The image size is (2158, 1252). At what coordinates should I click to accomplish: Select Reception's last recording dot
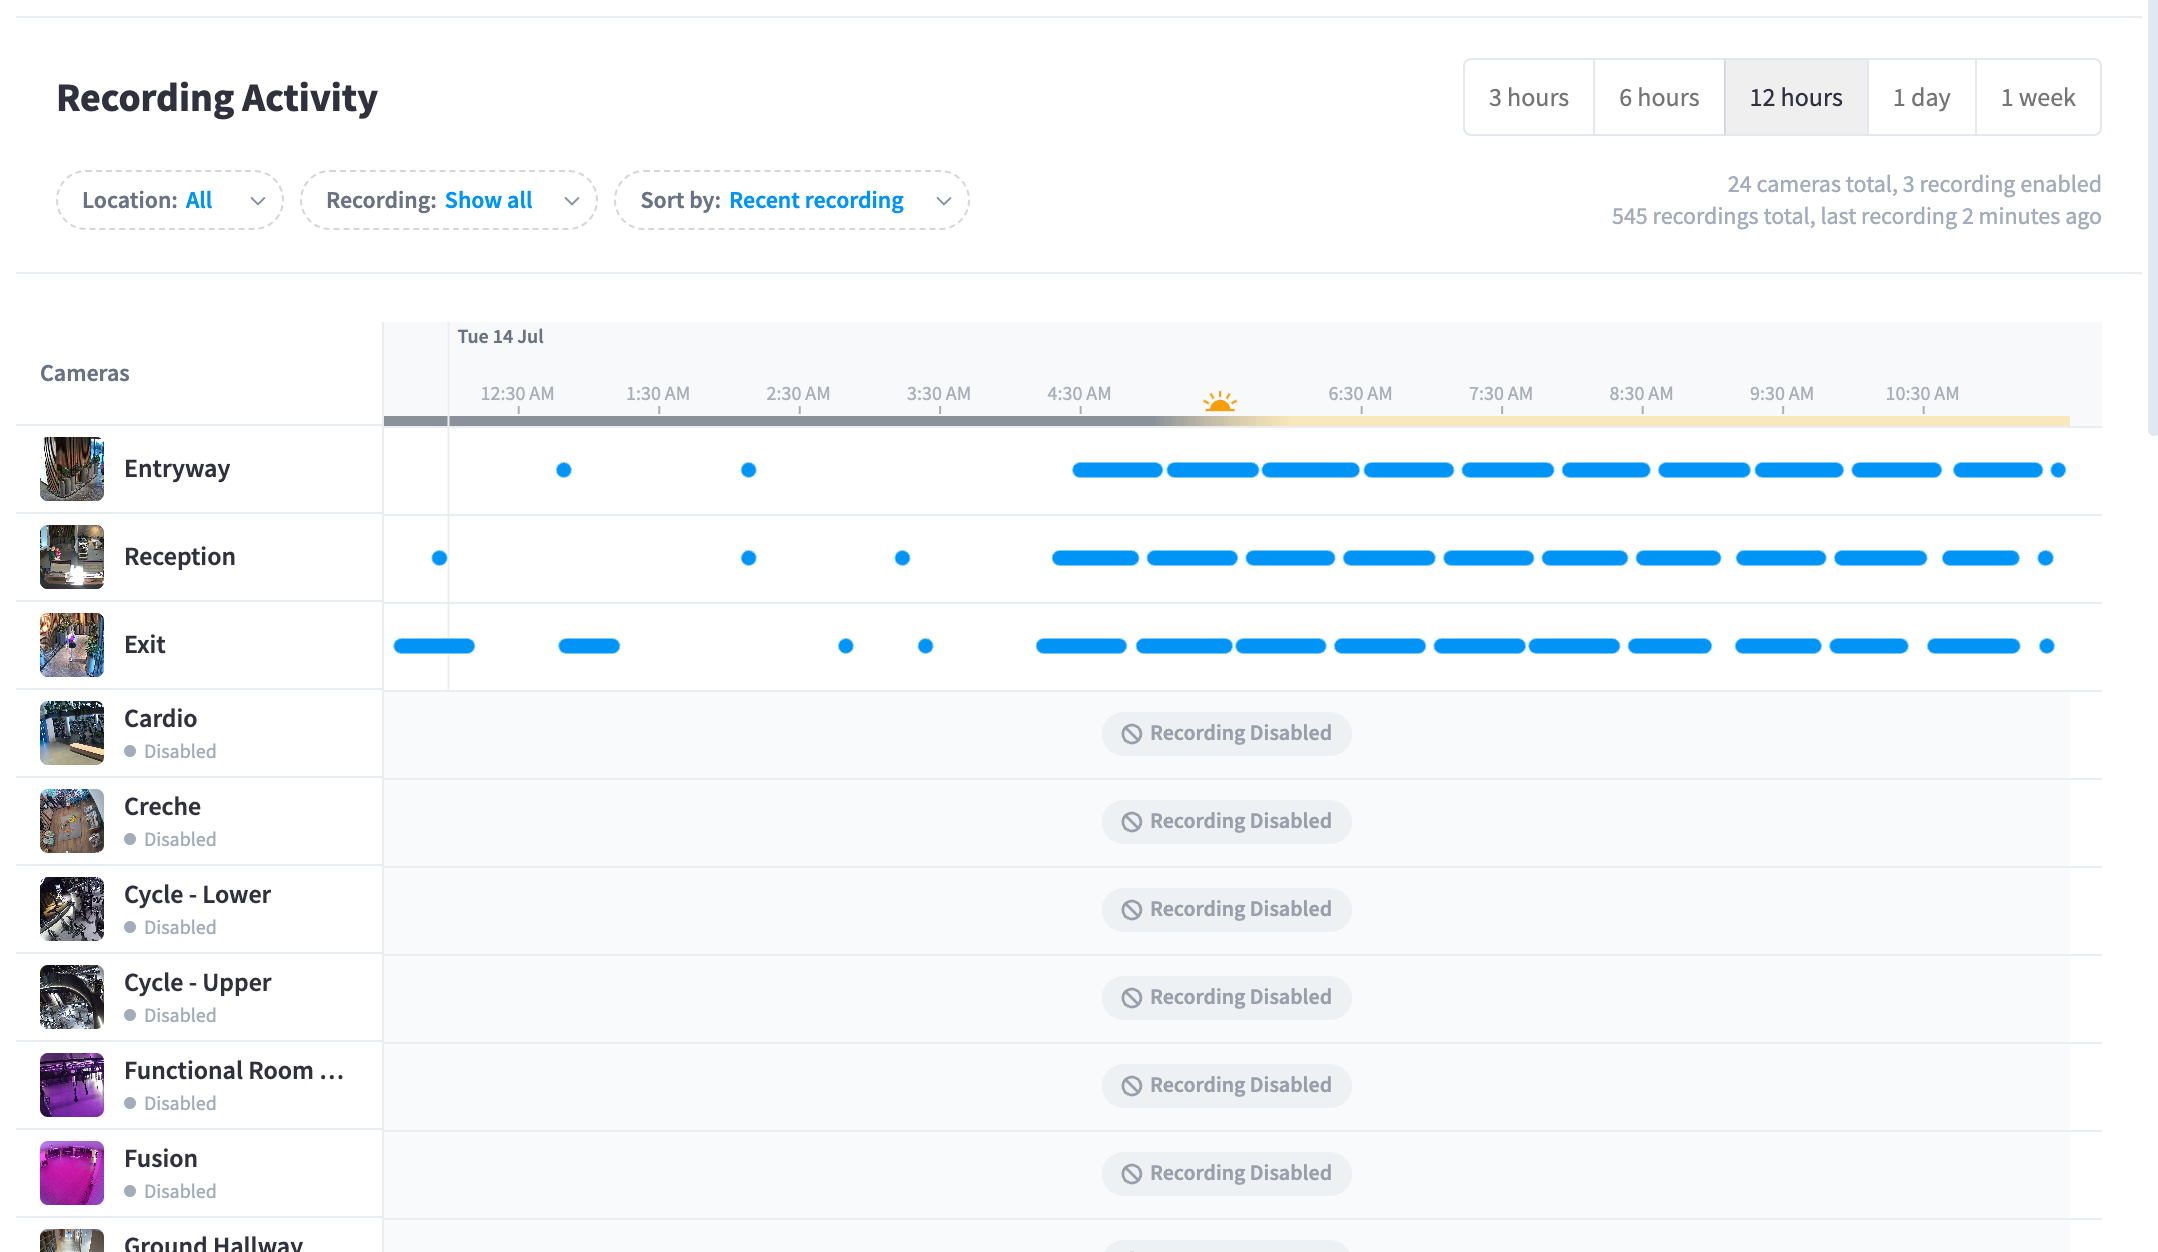click(x=2045, y=558)
